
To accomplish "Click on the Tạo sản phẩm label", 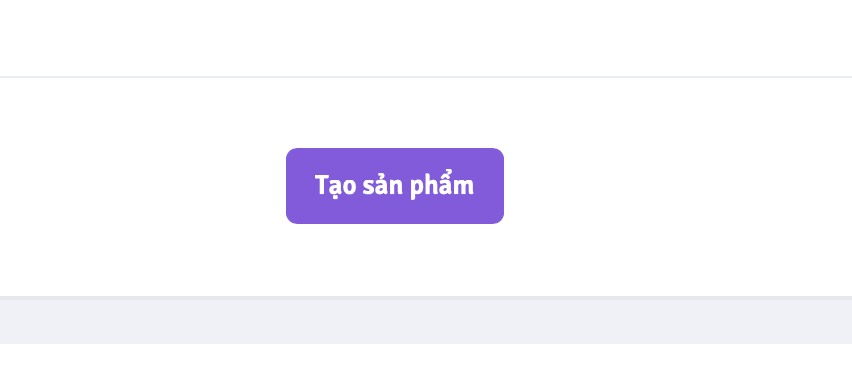I will [x=394, y=186].
